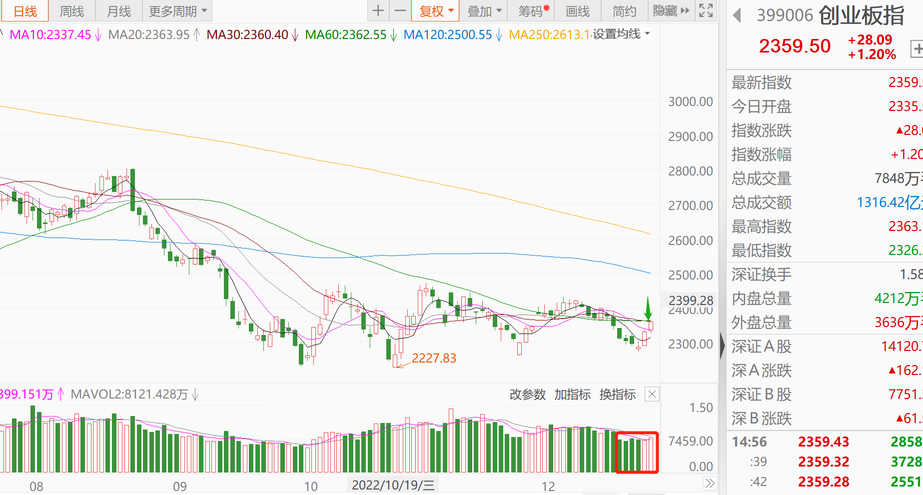Switch to 简约 simple view
Screen dimensions: 923x495
(624, 11)
